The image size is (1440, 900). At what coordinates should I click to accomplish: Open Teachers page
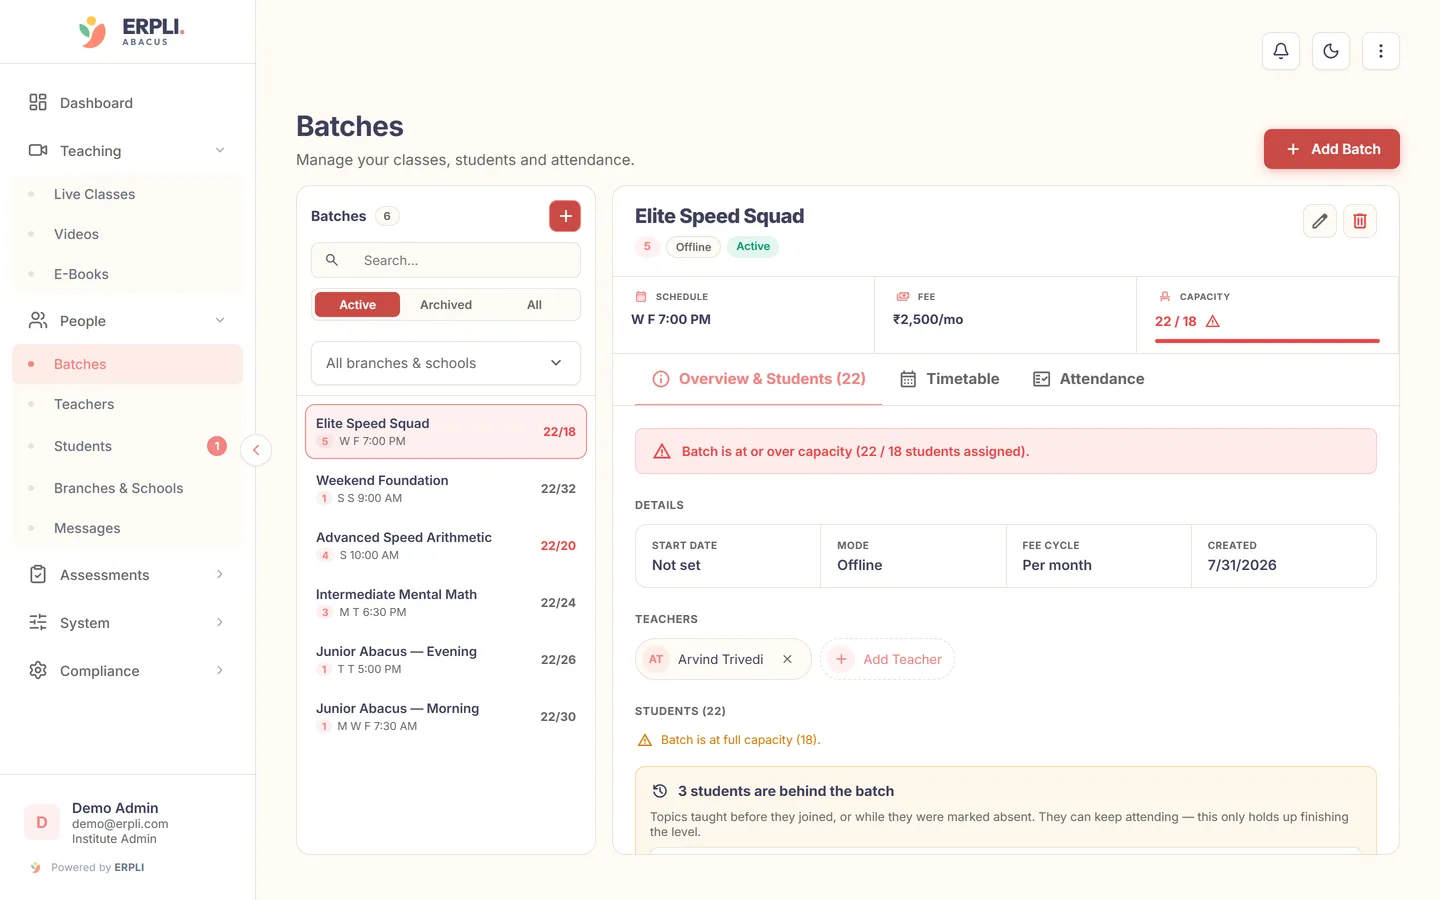pyautogui.click(x=127, y=404)
